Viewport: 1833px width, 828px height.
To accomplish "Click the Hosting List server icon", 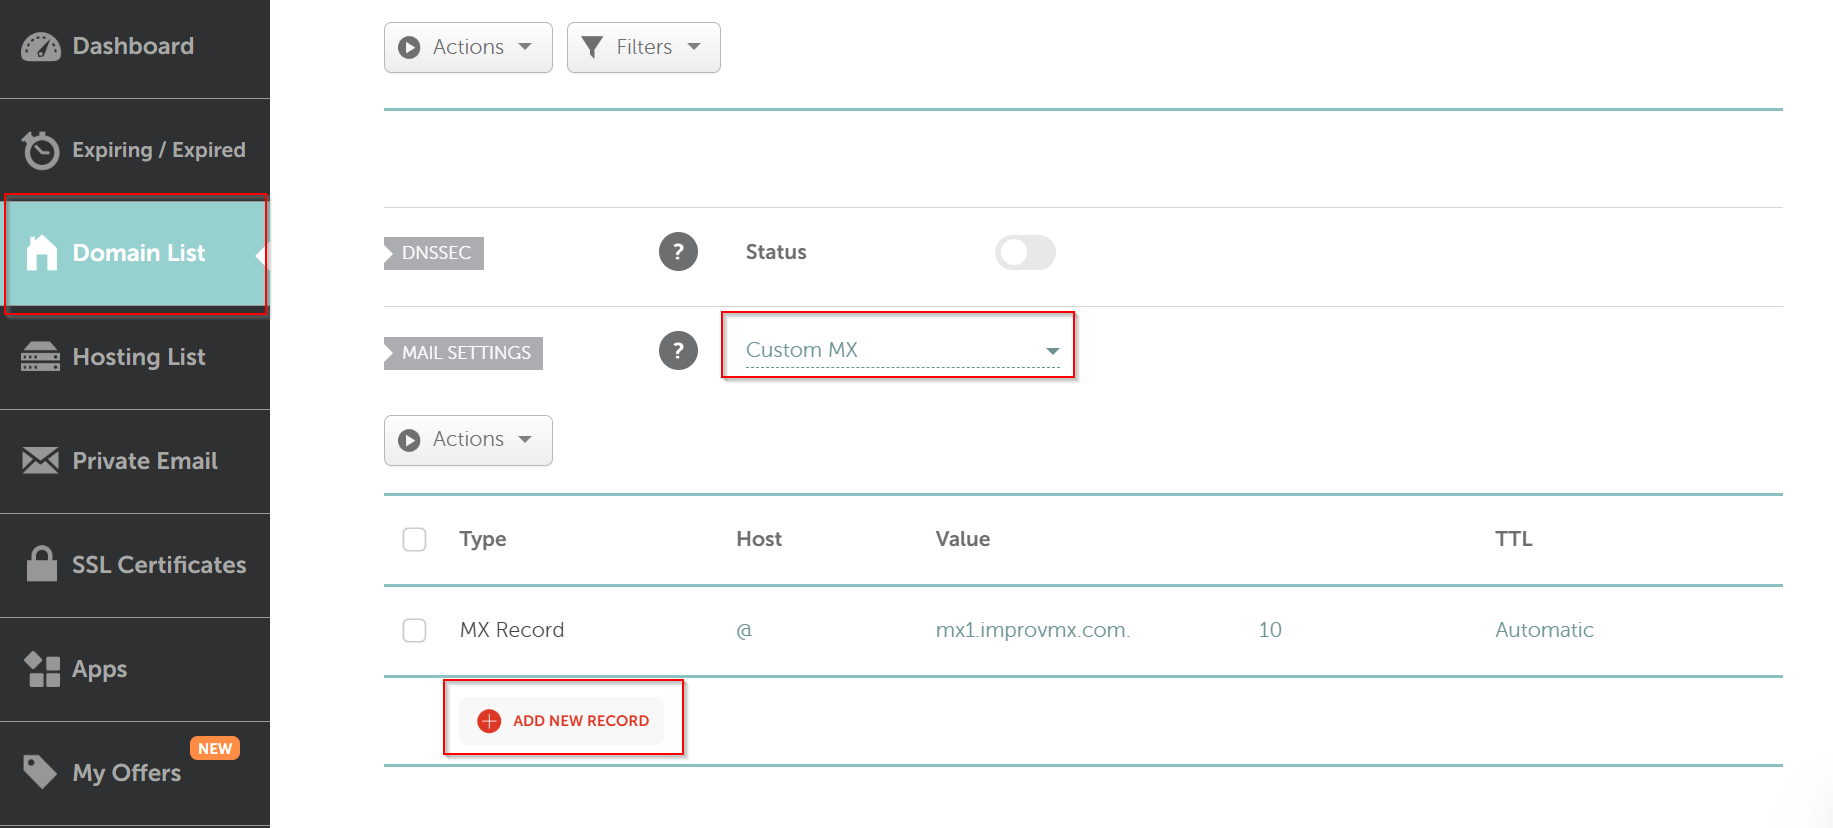I will point(41,357).
